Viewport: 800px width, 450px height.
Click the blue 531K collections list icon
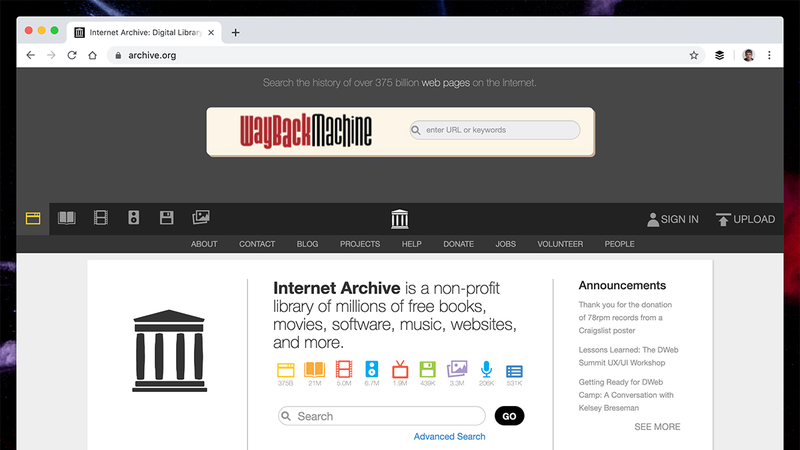tap(514, 371)
